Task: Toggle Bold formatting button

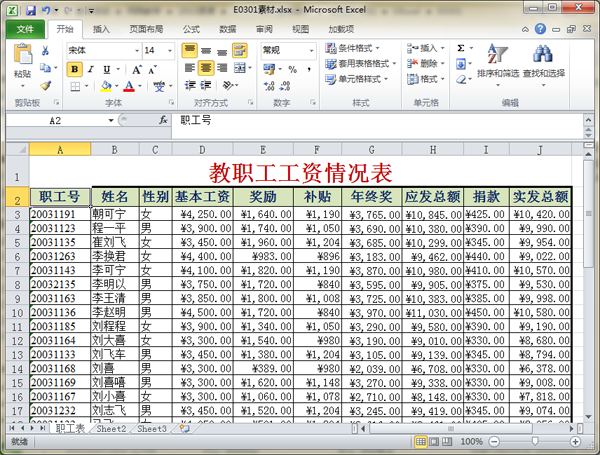Action: click(x=75, y=70)
